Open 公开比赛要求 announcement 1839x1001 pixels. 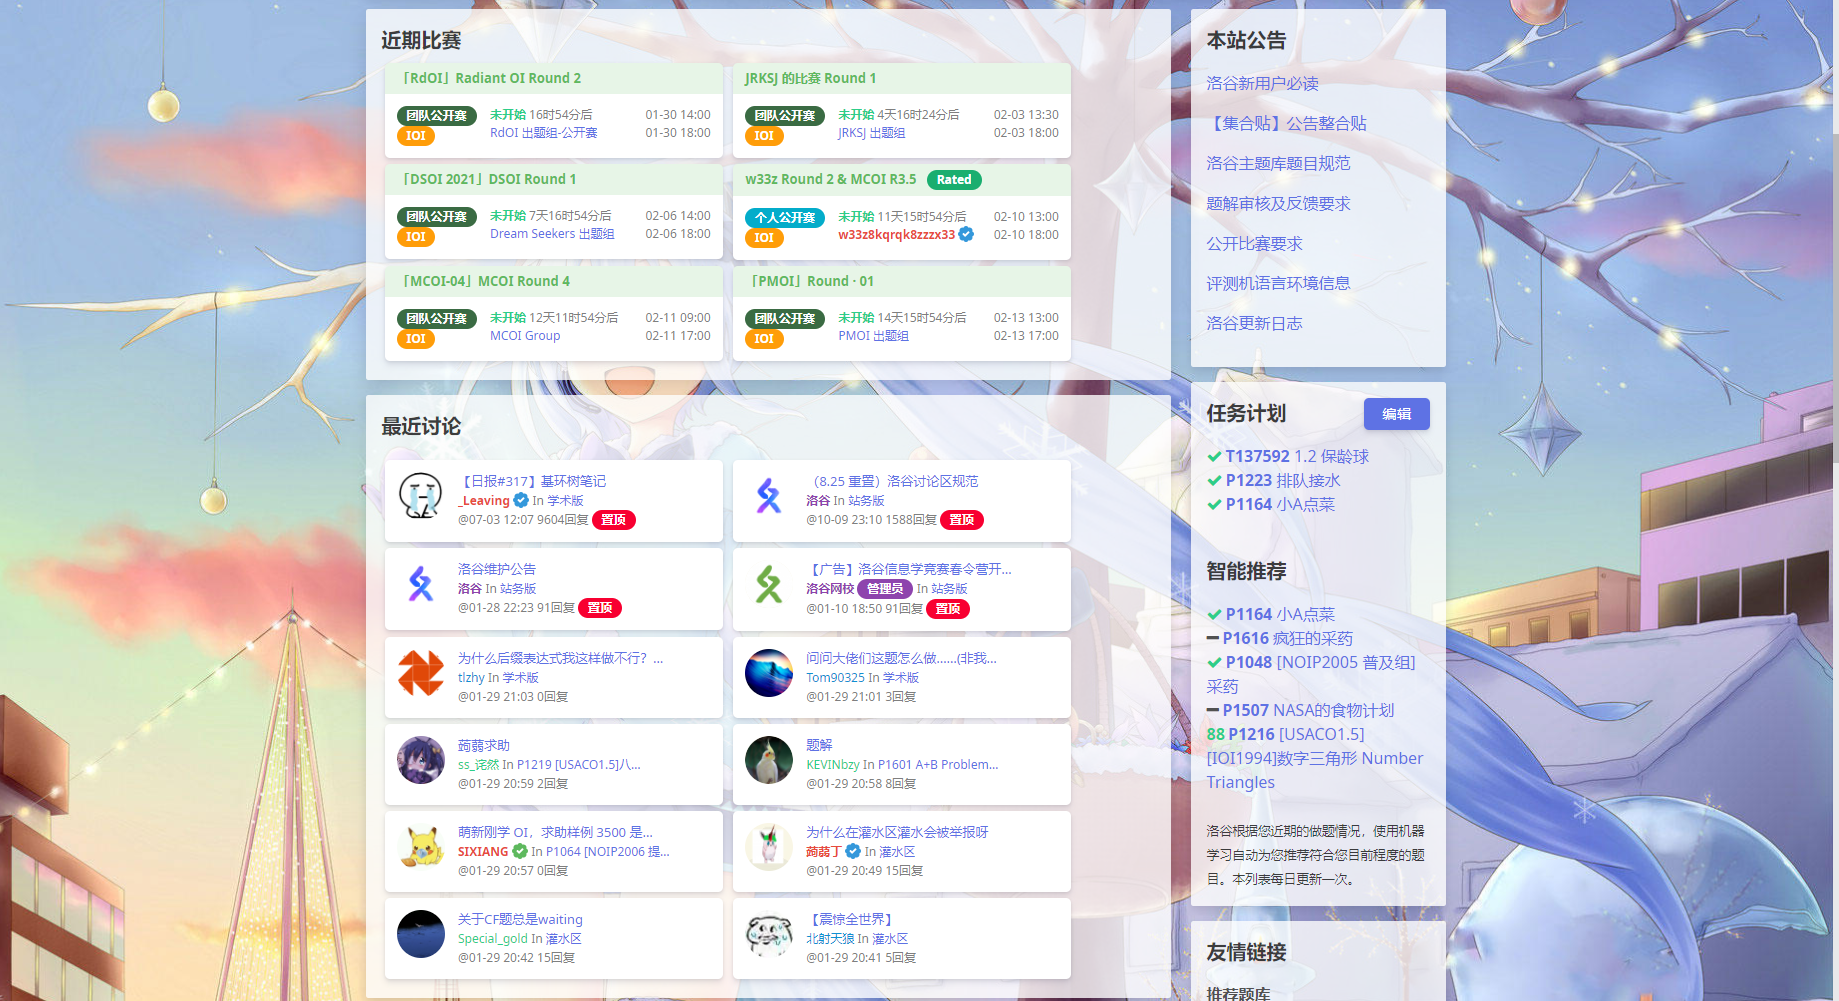click(1254, 243)
